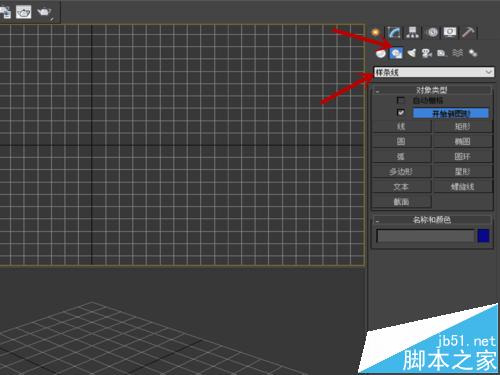Viewport: 500px width, 375px height.
Task: Switch to the Create panel star tab
Action: coord(376,32)
